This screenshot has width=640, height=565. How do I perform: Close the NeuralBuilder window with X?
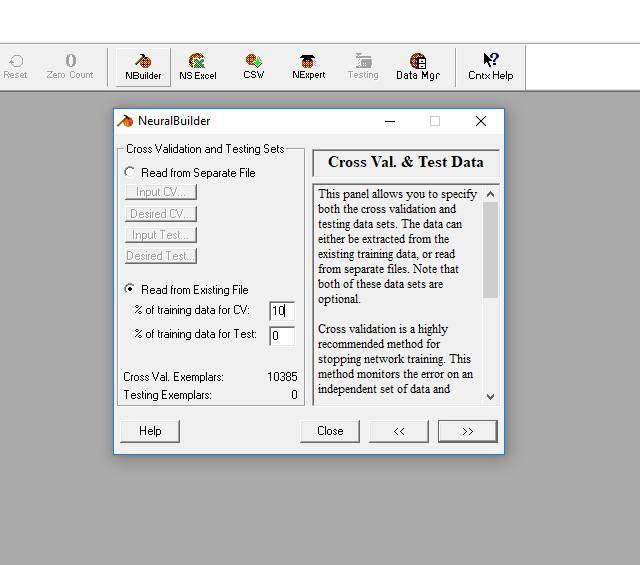(x=481, y=121)
